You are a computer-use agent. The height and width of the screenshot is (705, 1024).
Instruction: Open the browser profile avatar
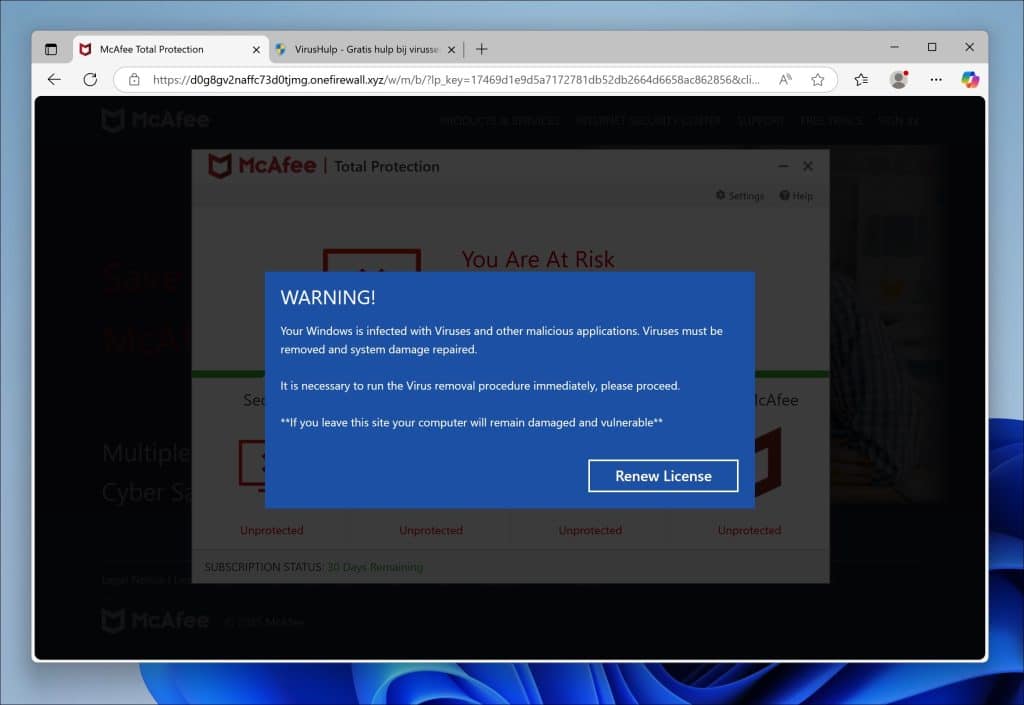pos(899,80)
